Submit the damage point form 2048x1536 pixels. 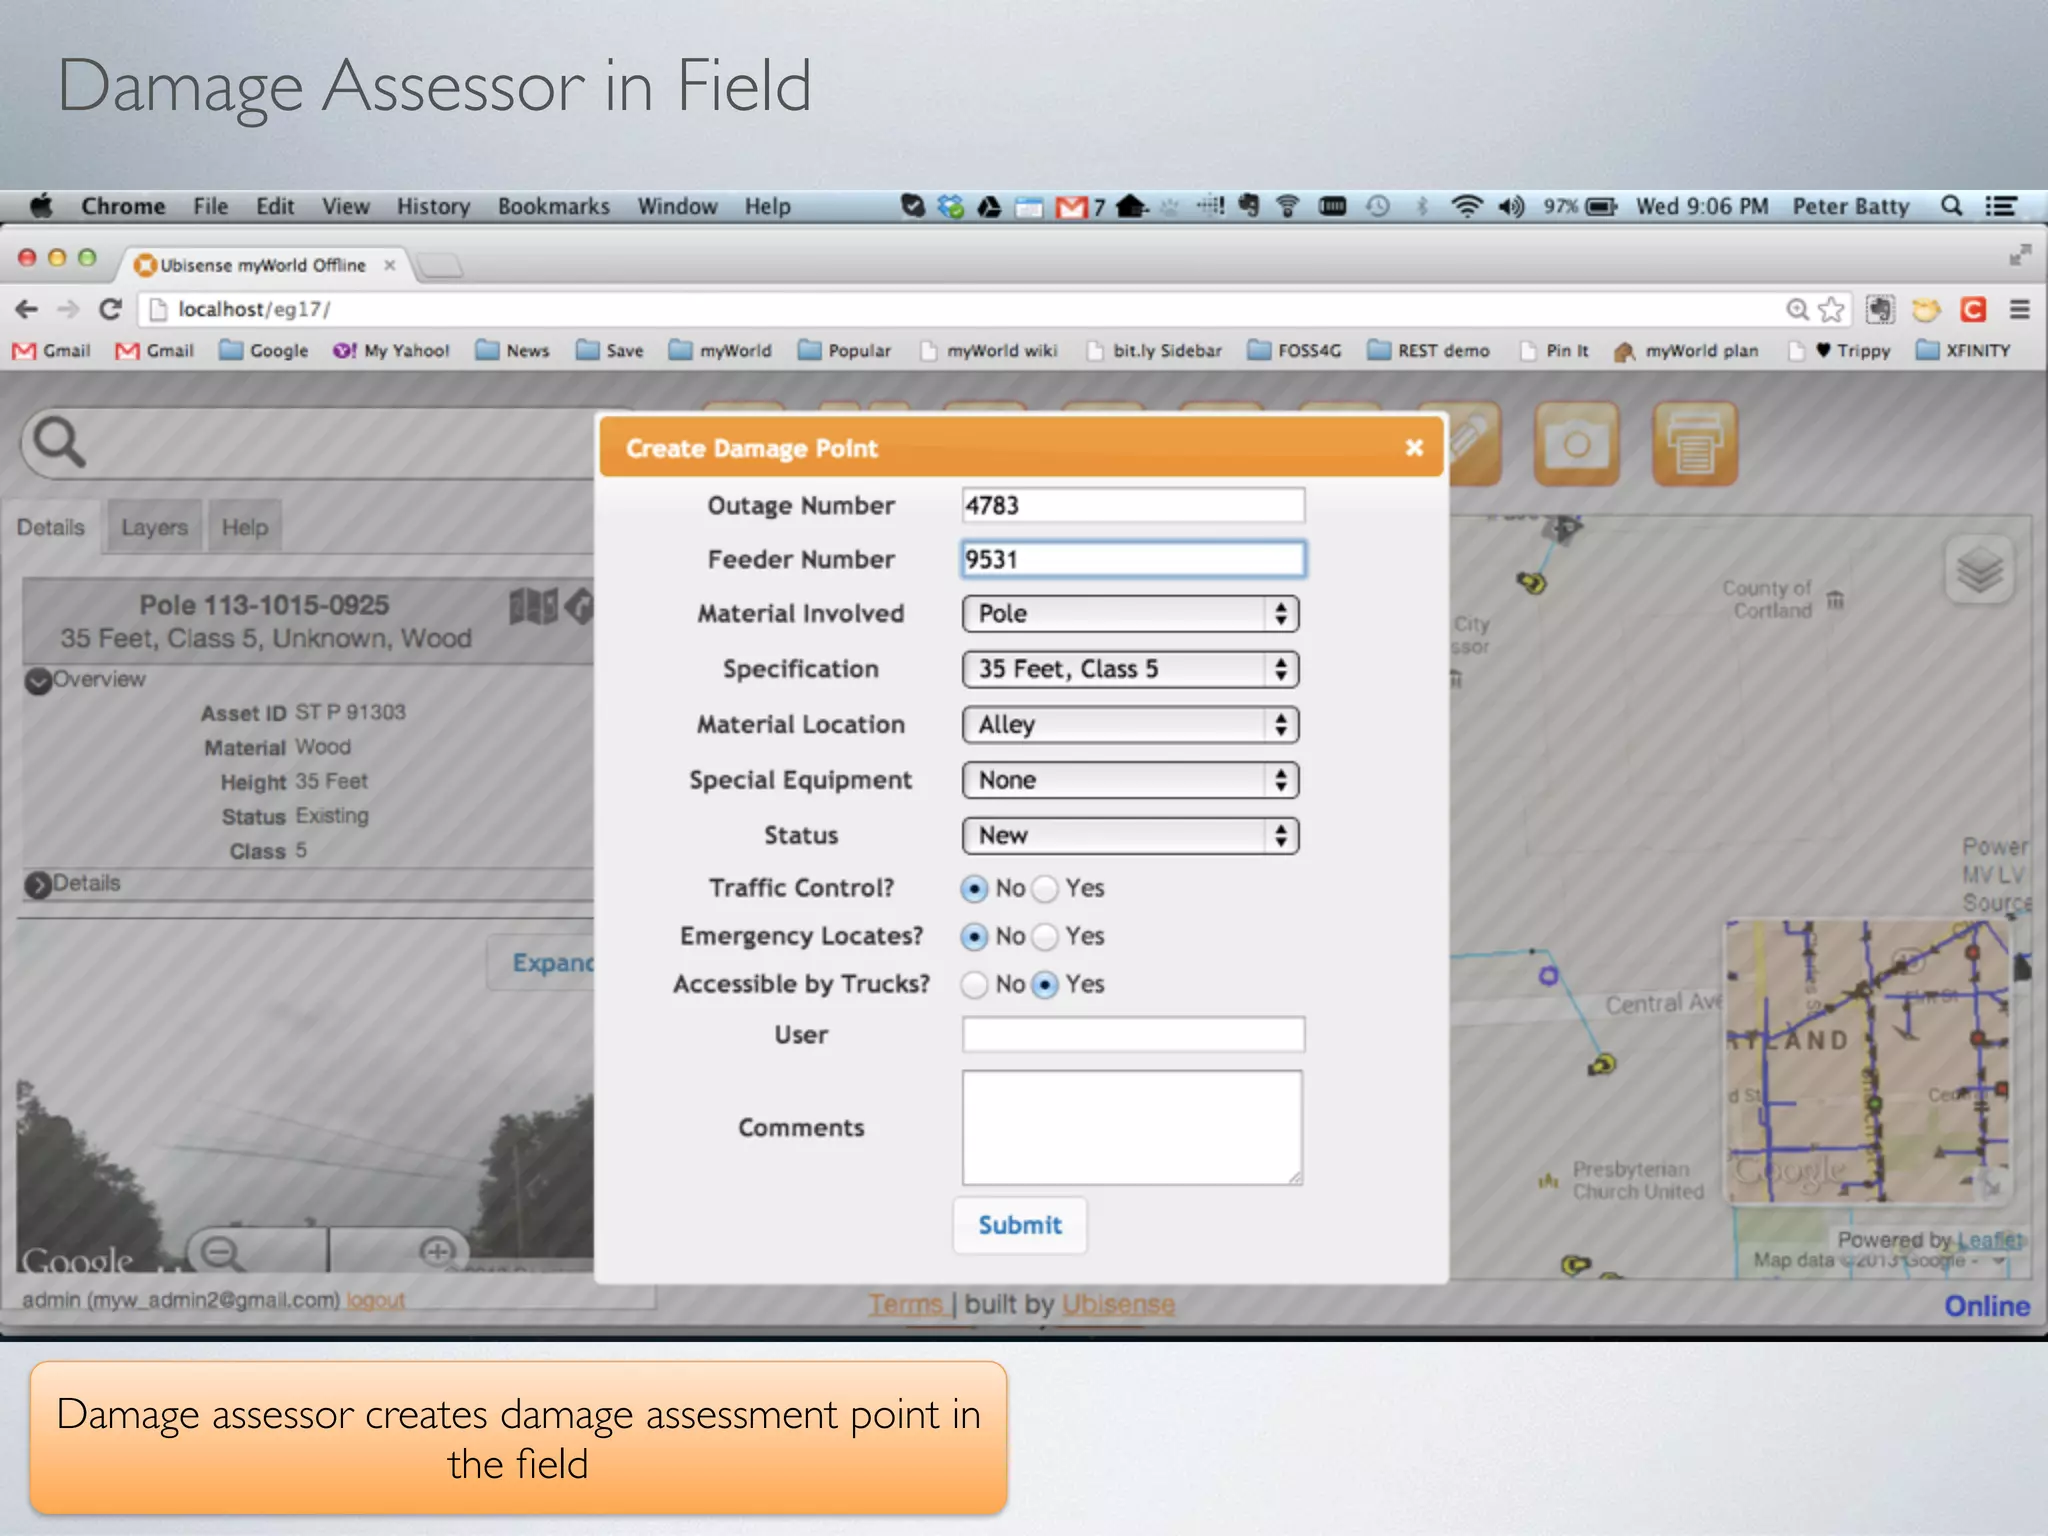click(x=1020, y=1225)
